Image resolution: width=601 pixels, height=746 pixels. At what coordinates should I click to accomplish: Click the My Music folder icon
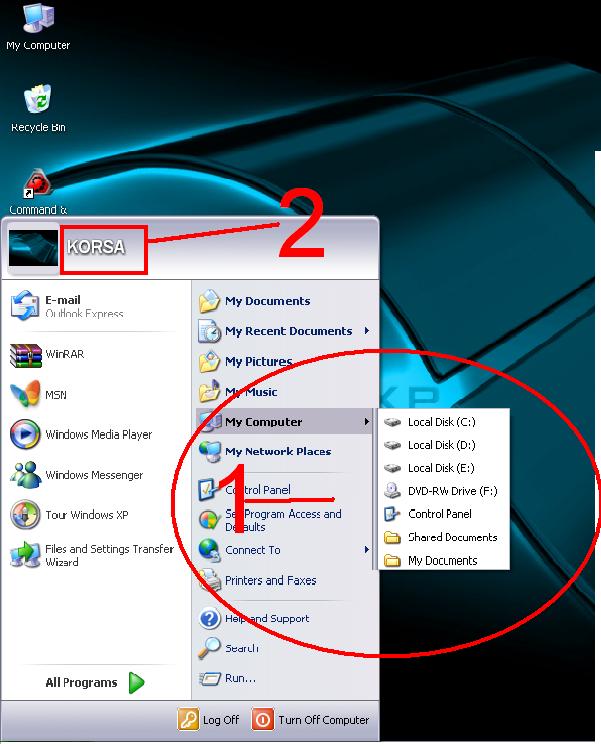click(209, 392)
